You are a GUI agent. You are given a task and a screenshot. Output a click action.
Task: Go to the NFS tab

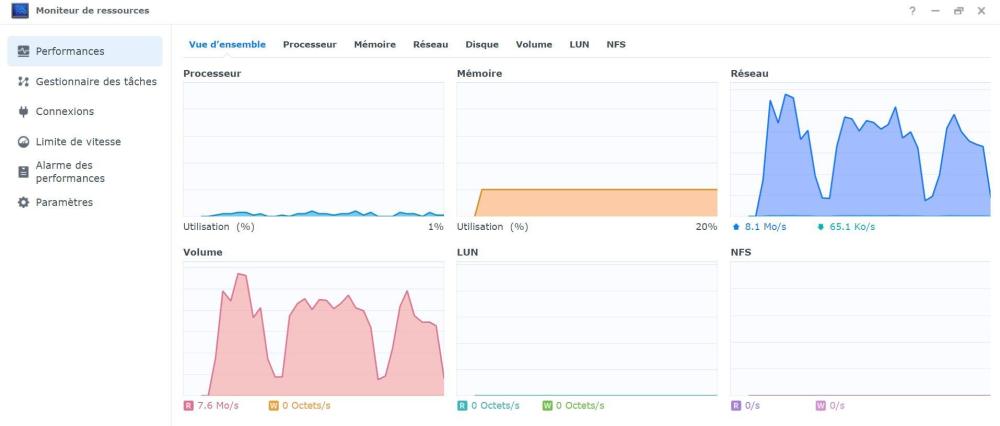pyautogui.click(x=616, y=45)
